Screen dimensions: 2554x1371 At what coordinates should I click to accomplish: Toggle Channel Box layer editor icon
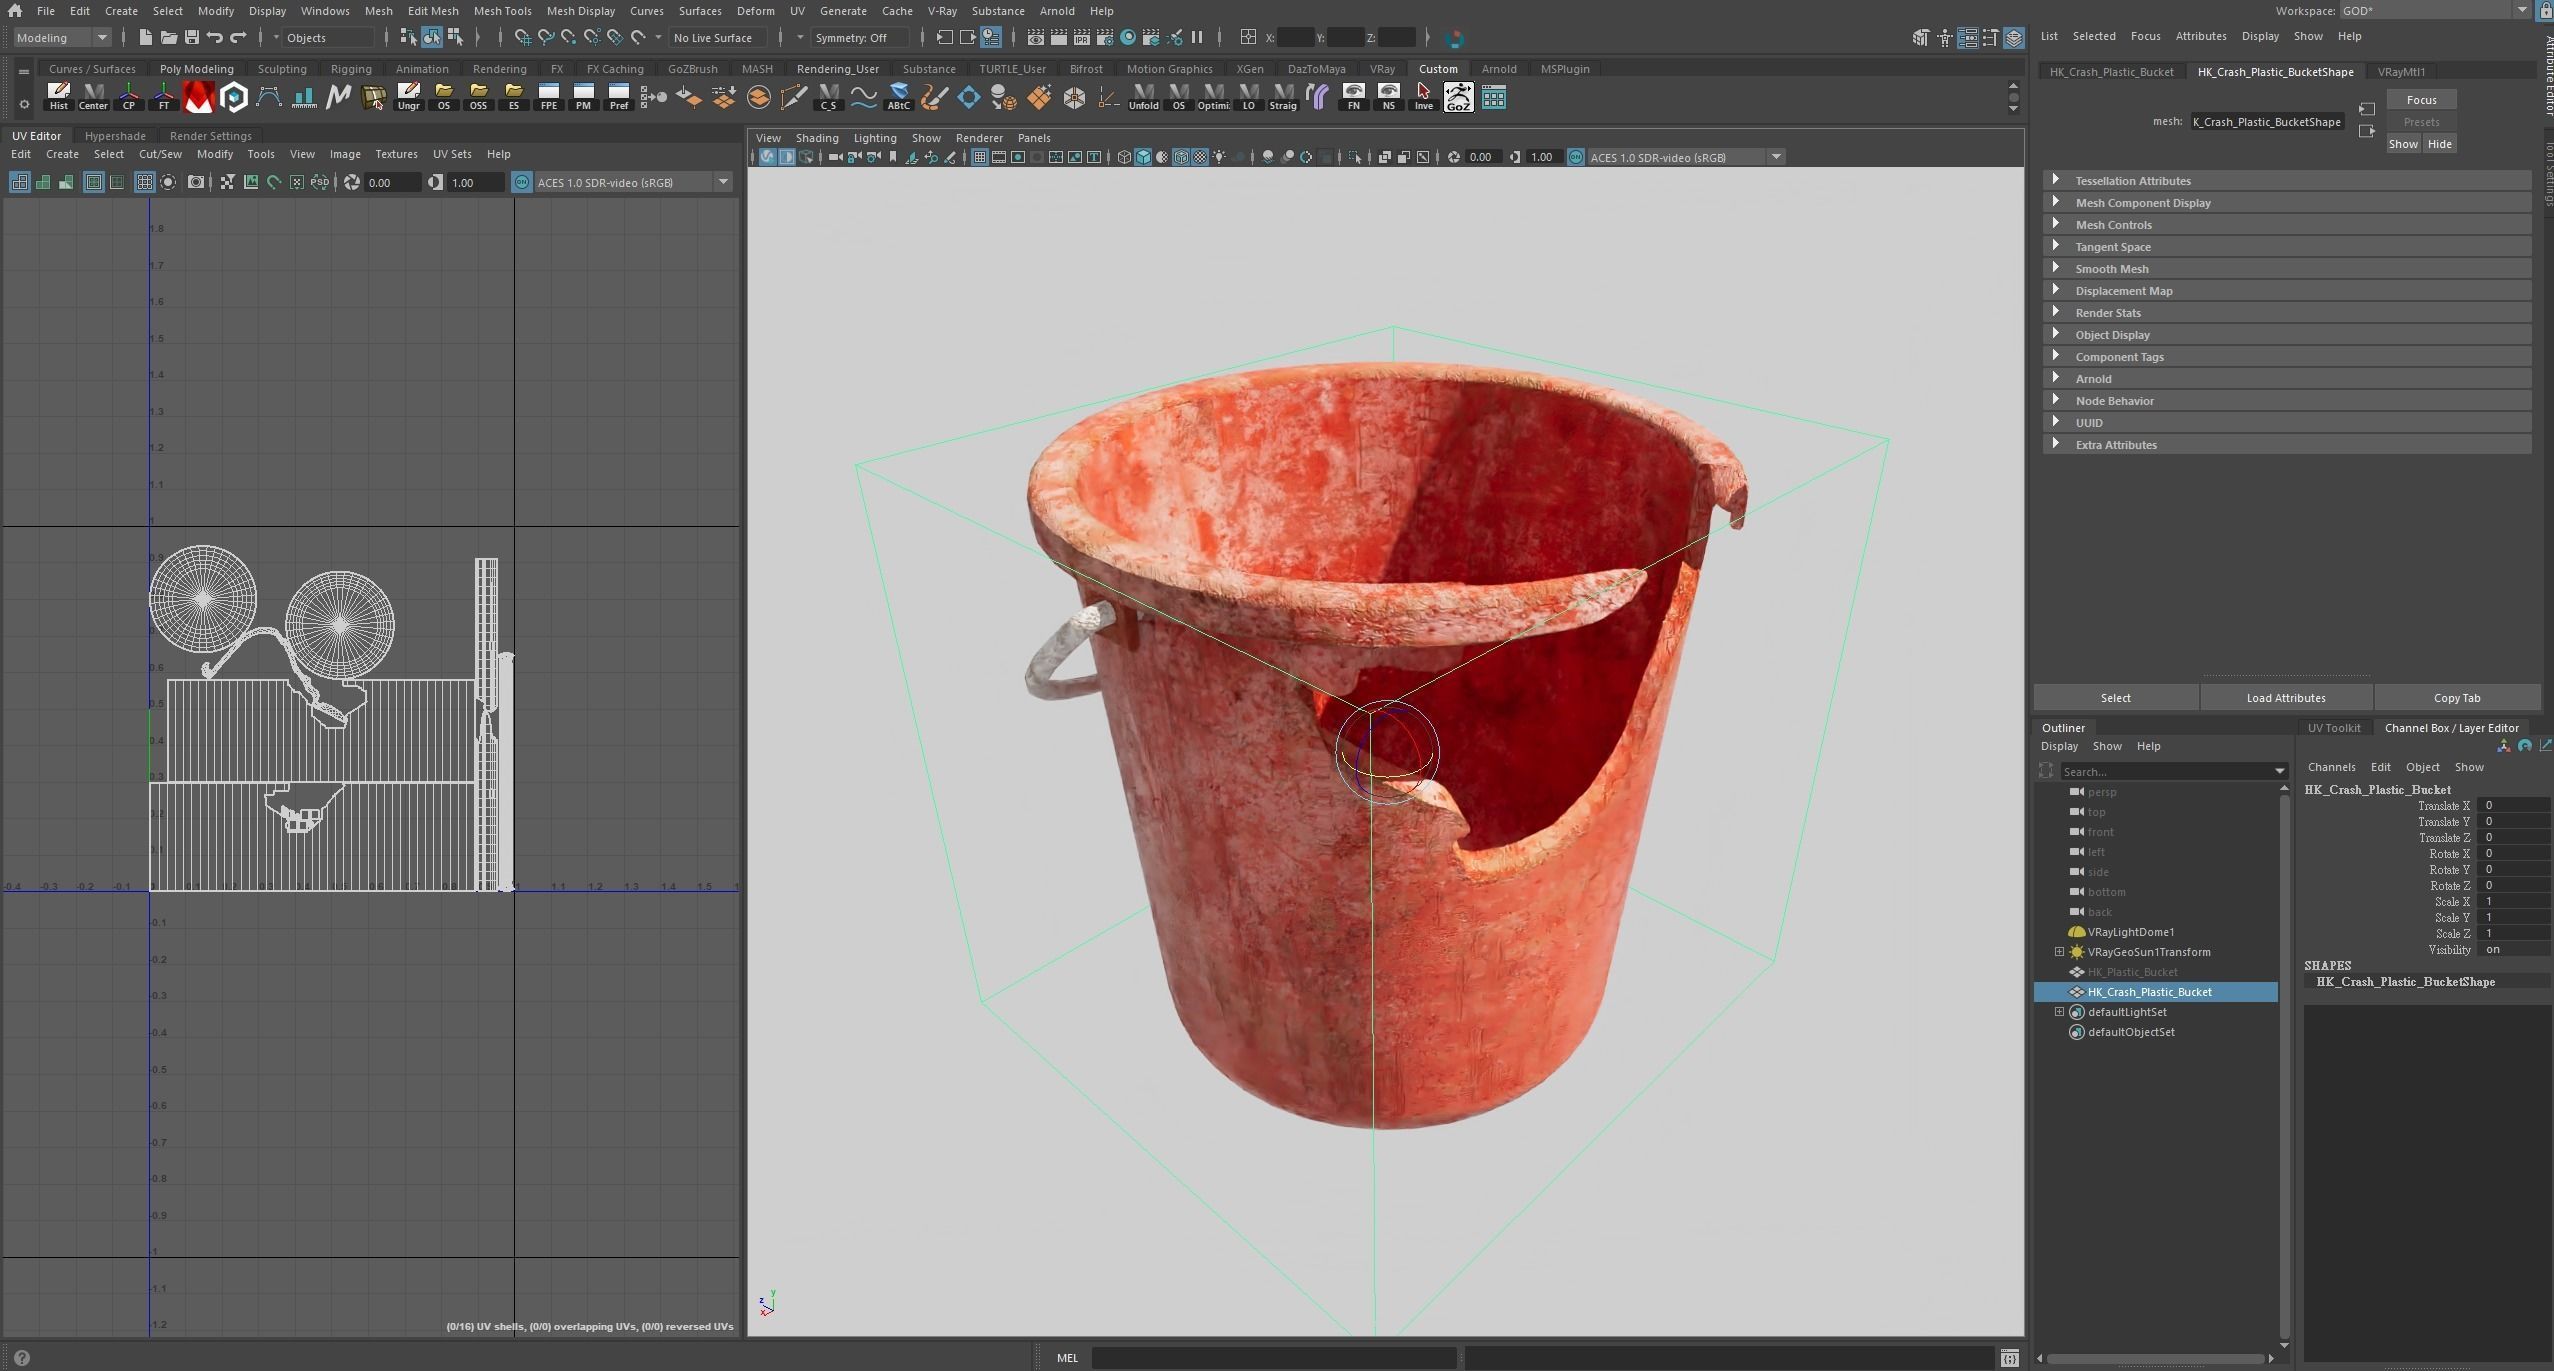(2013, 37)
